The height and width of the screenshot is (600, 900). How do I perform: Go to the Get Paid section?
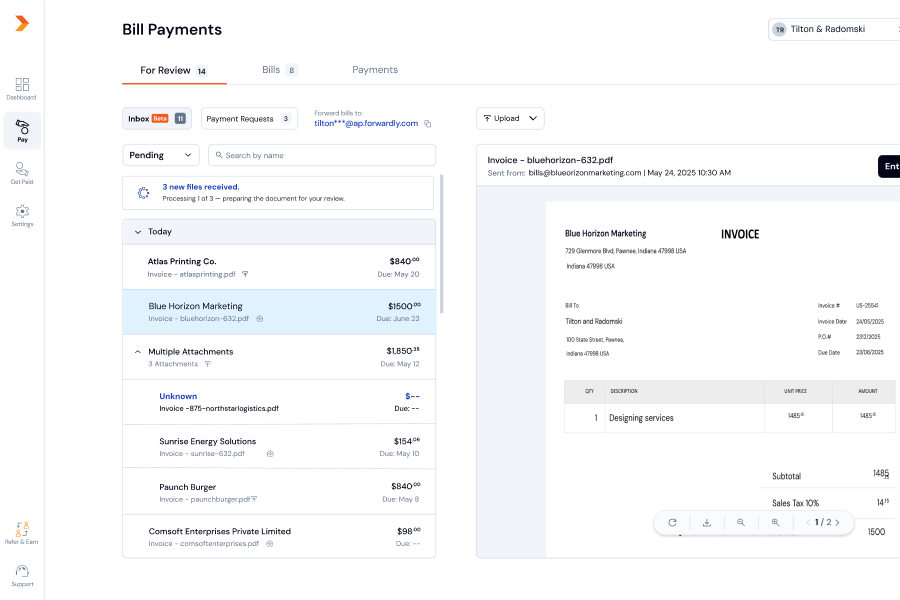pyautogui.click(x=21, y=173)
